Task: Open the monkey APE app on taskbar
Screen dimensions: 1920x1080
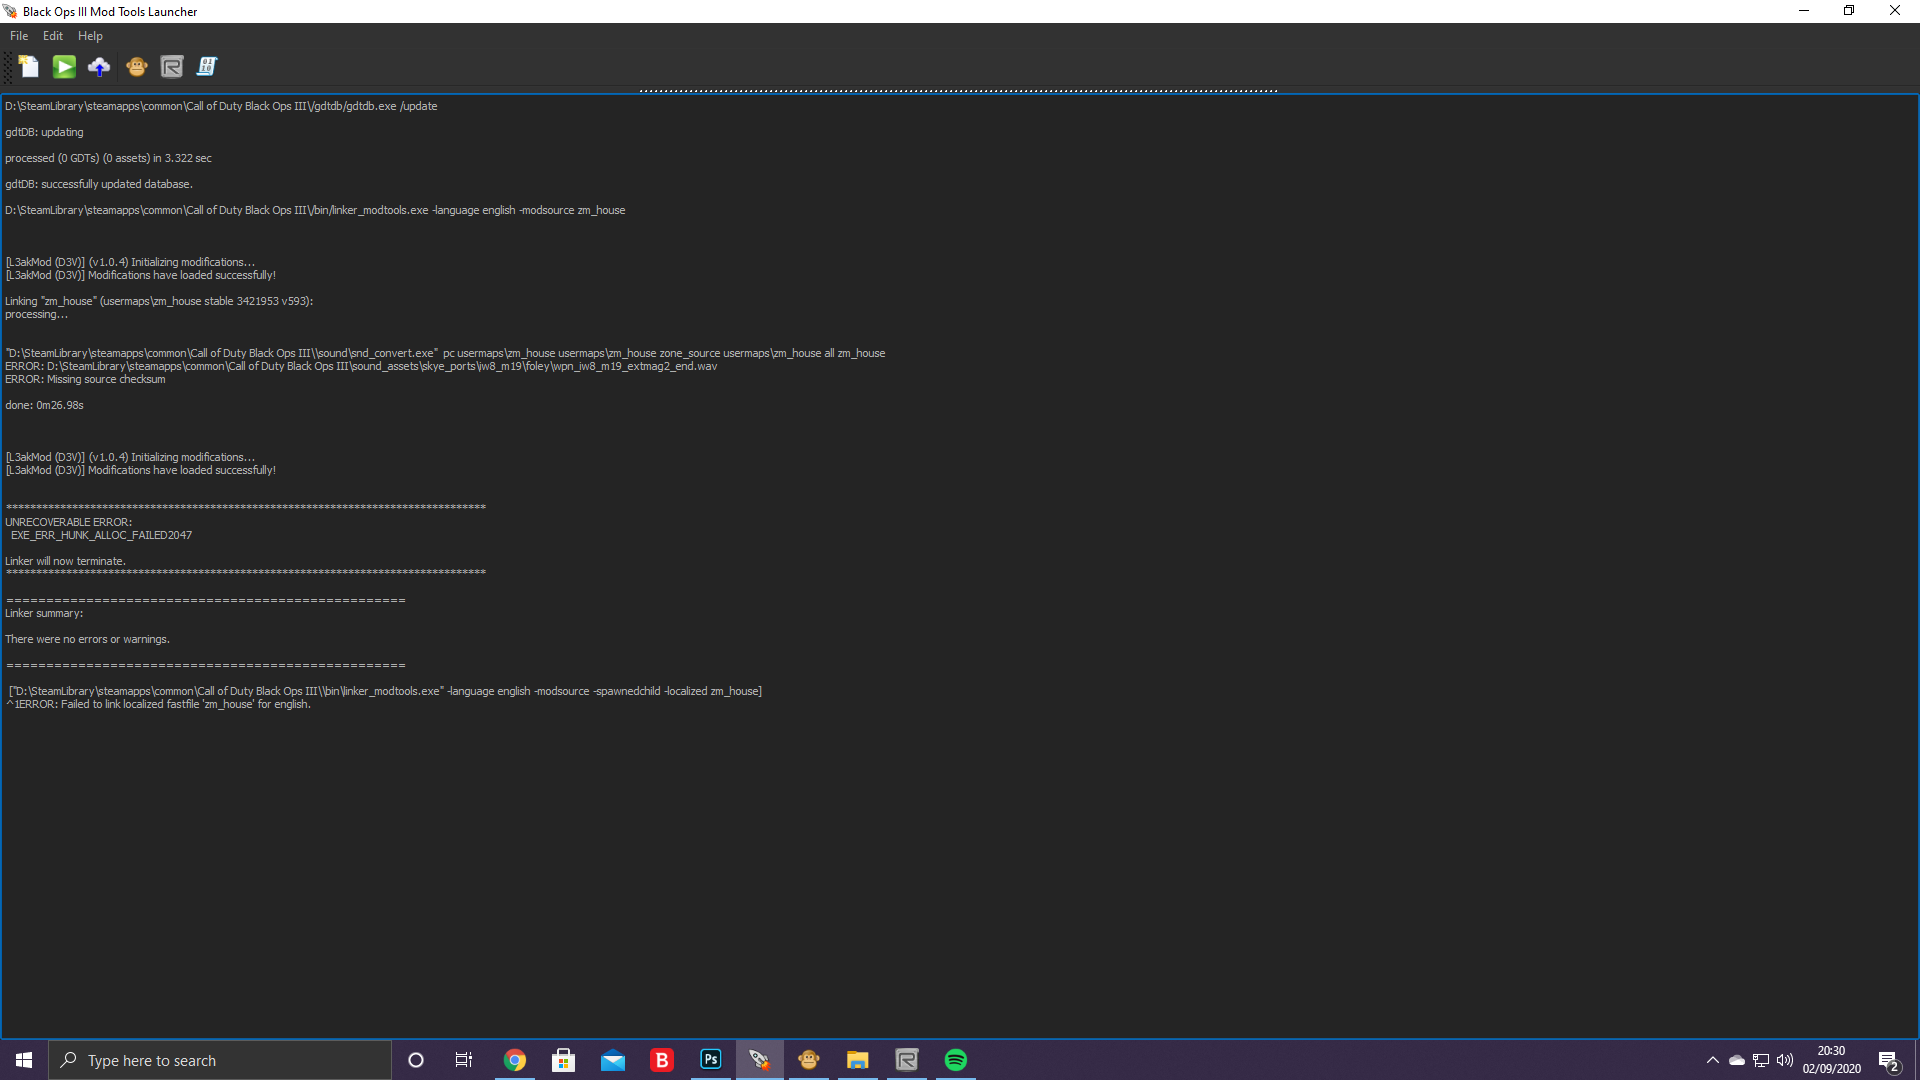Action: [x=809, y=1060]
